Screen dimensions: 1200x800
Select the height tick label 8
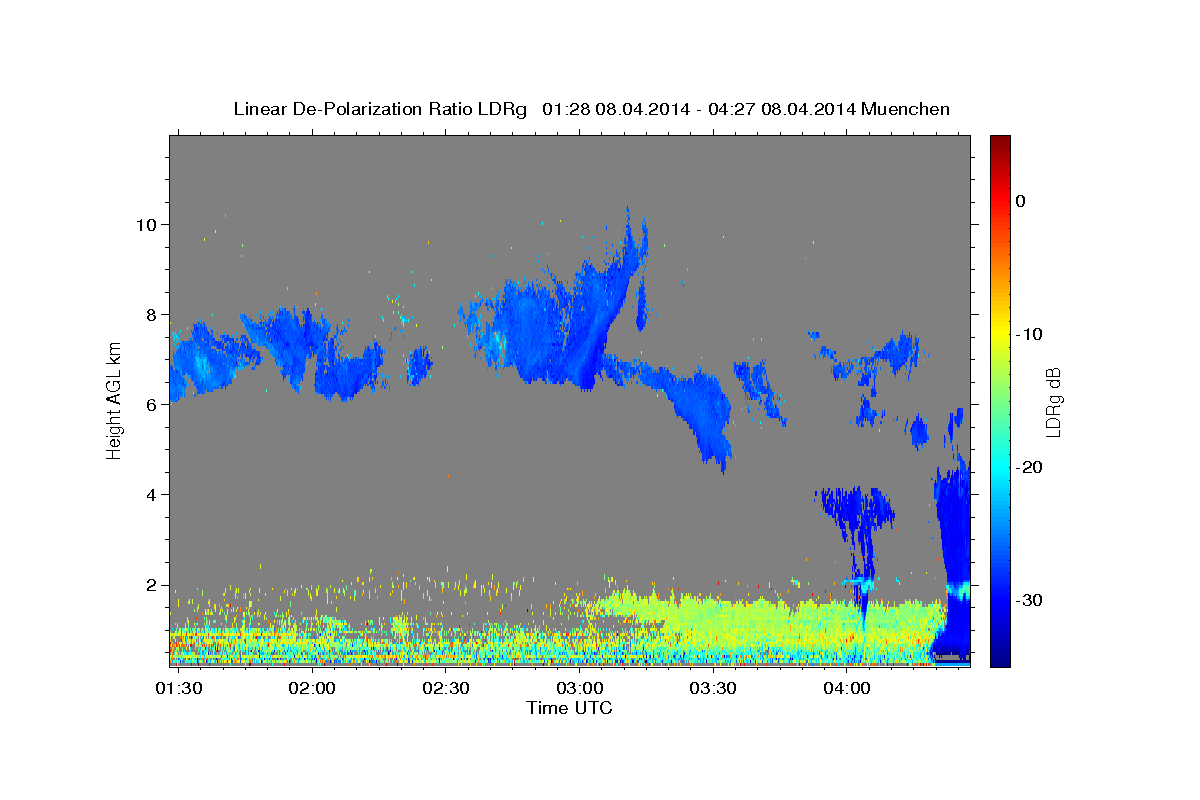151,314
